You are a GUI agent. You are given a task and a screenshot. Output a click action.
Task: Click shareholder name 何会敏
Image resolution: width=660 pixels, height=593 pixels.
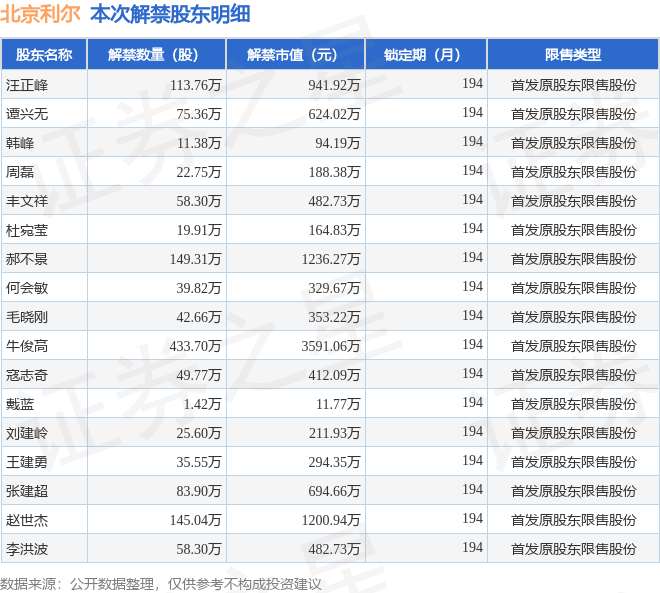click(x=27, y=288)
